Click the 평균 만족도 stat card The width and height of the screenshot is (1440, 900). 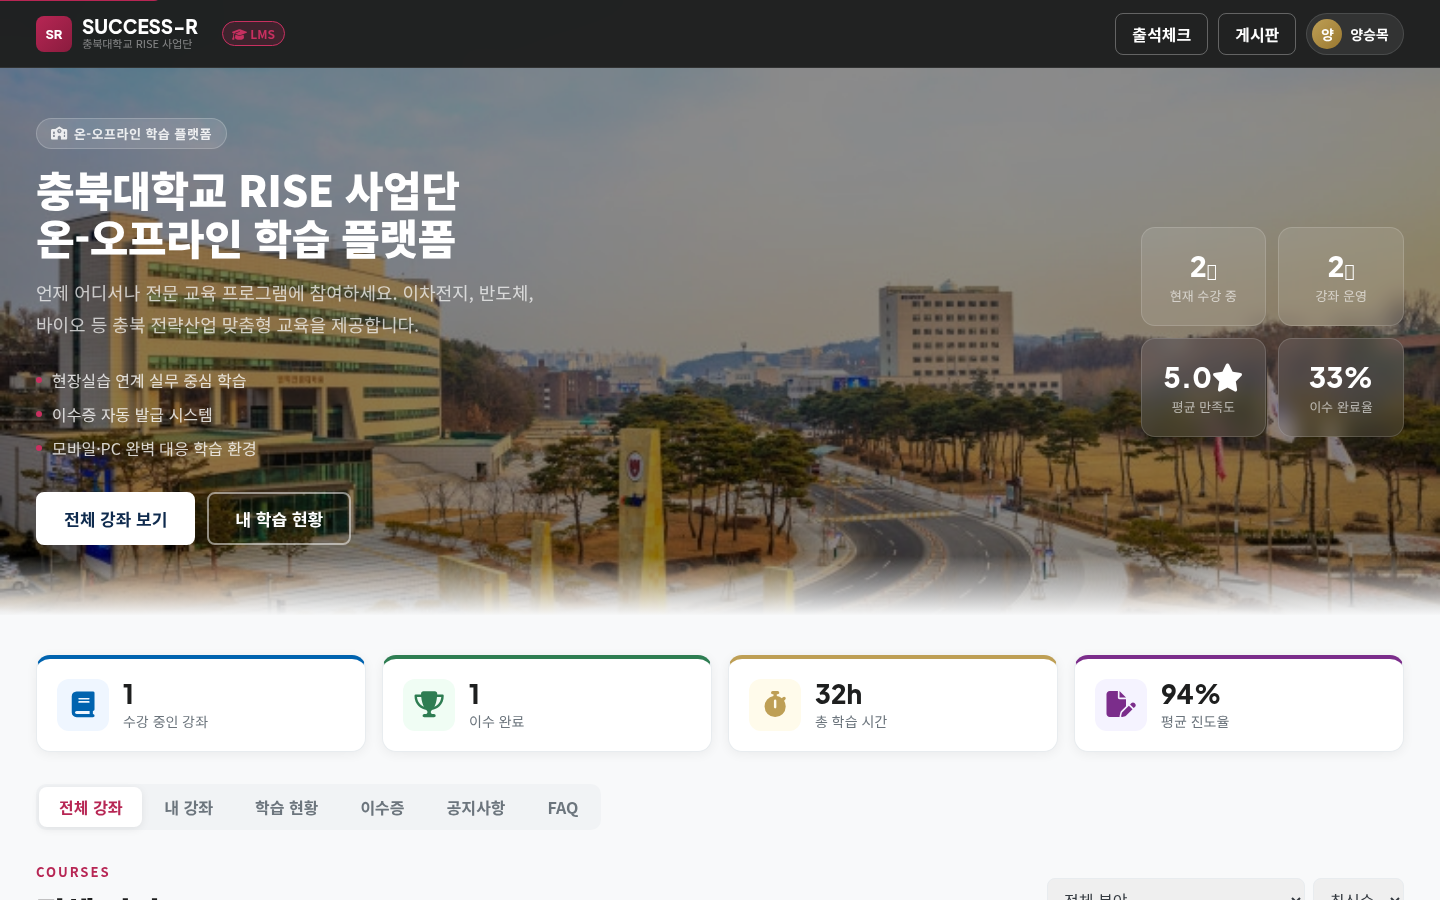(1203, 387)
